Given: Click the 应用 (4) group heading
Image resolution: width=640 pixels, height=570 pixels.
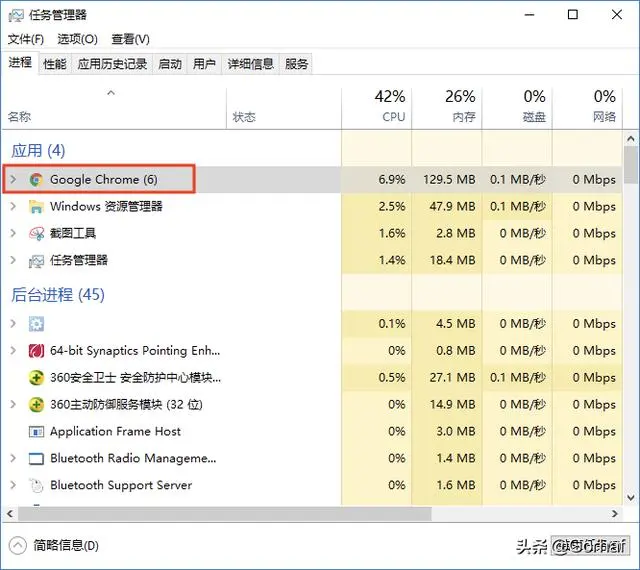Looking at the screenshot, I should click(38, 151).
